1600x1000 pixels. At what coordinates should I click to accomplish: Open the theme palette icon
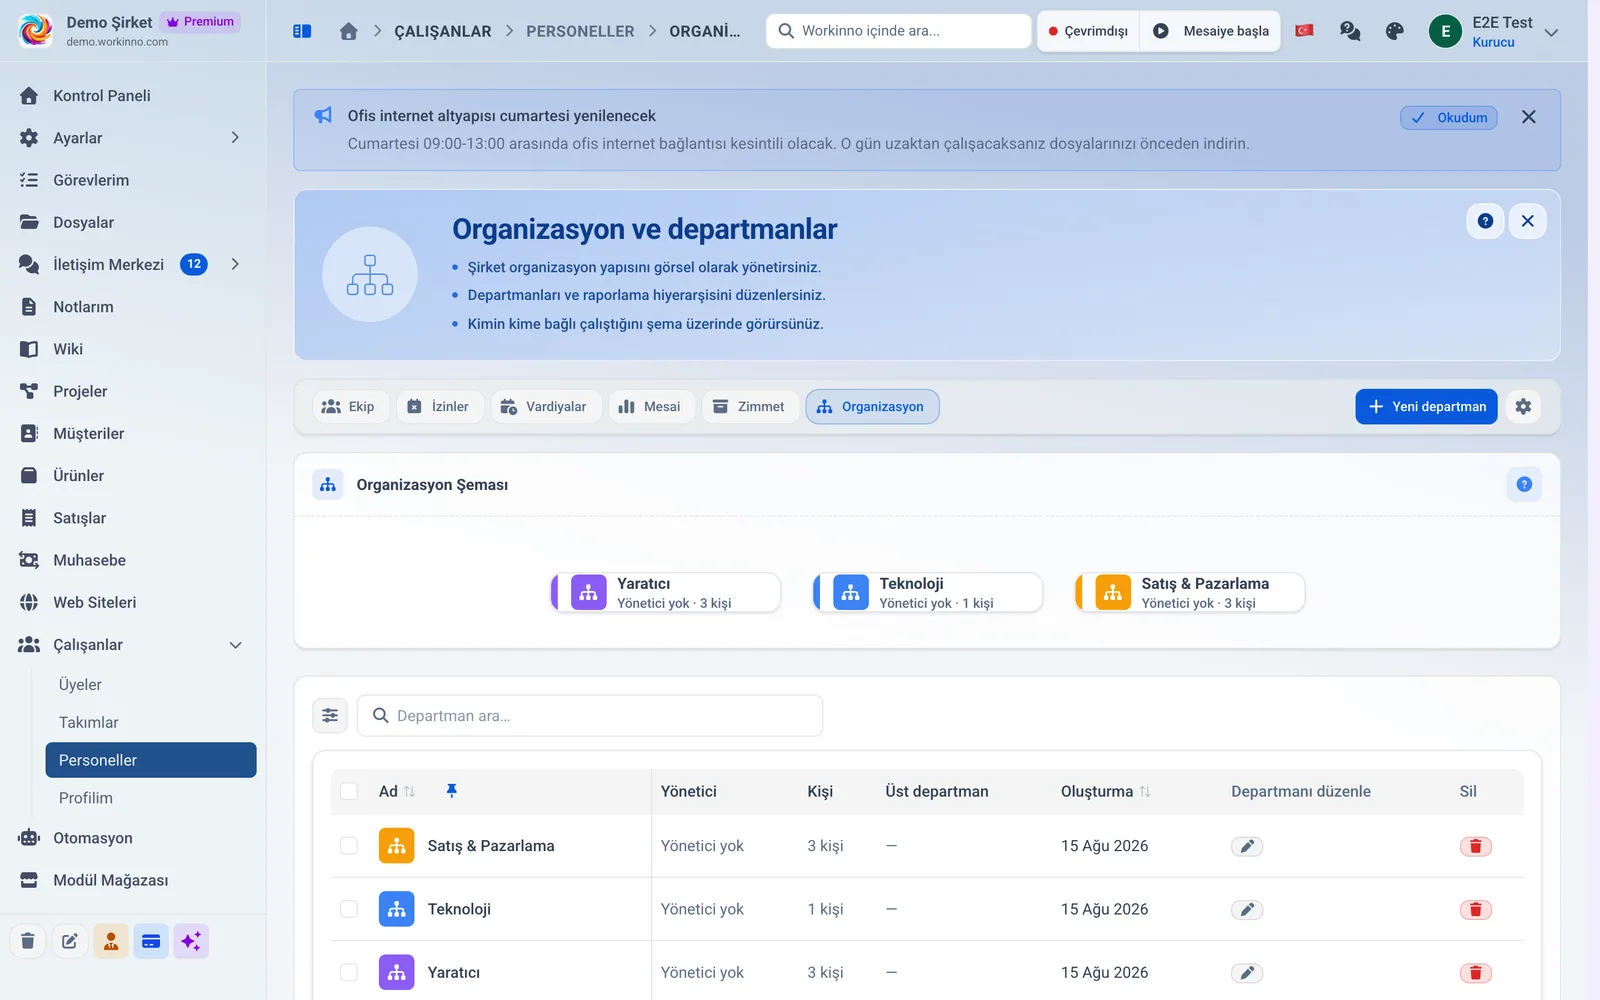tap(1395, 31)
